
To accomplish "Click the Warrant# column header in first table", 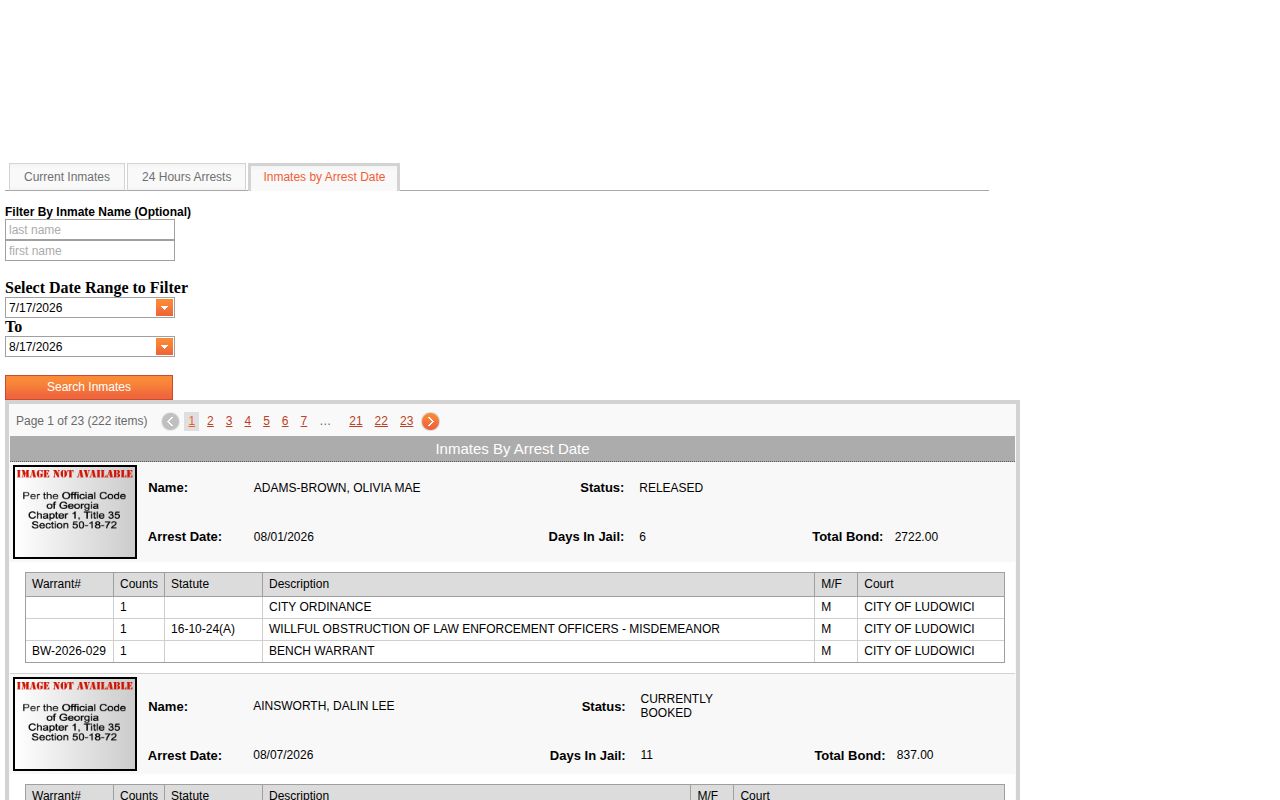I will 69,584.
